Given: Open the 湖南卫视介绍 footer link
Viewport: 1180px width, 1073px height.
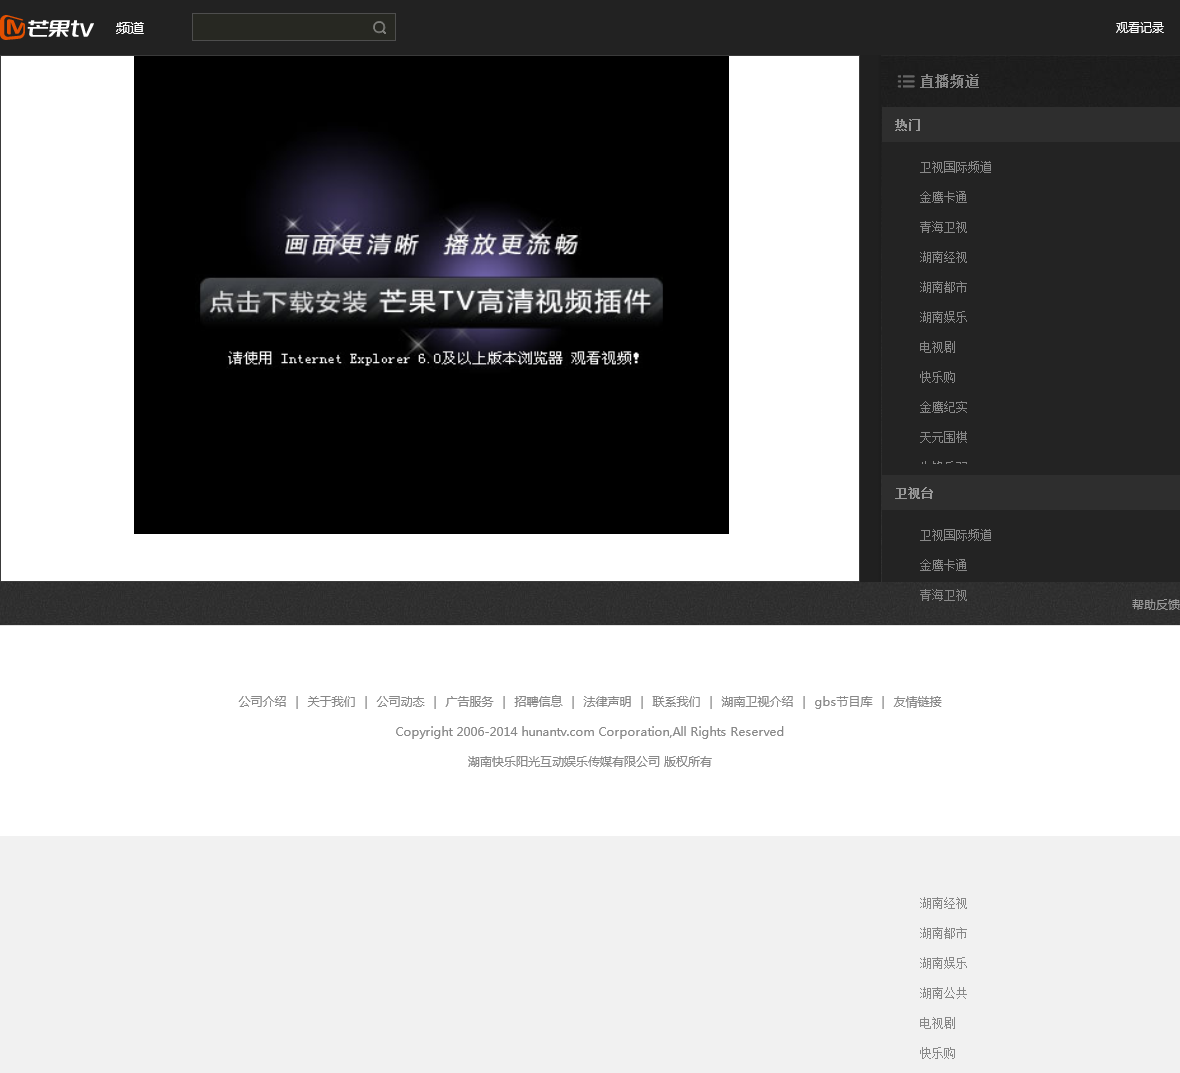Looking at the screenshot, I should point(757,701).
